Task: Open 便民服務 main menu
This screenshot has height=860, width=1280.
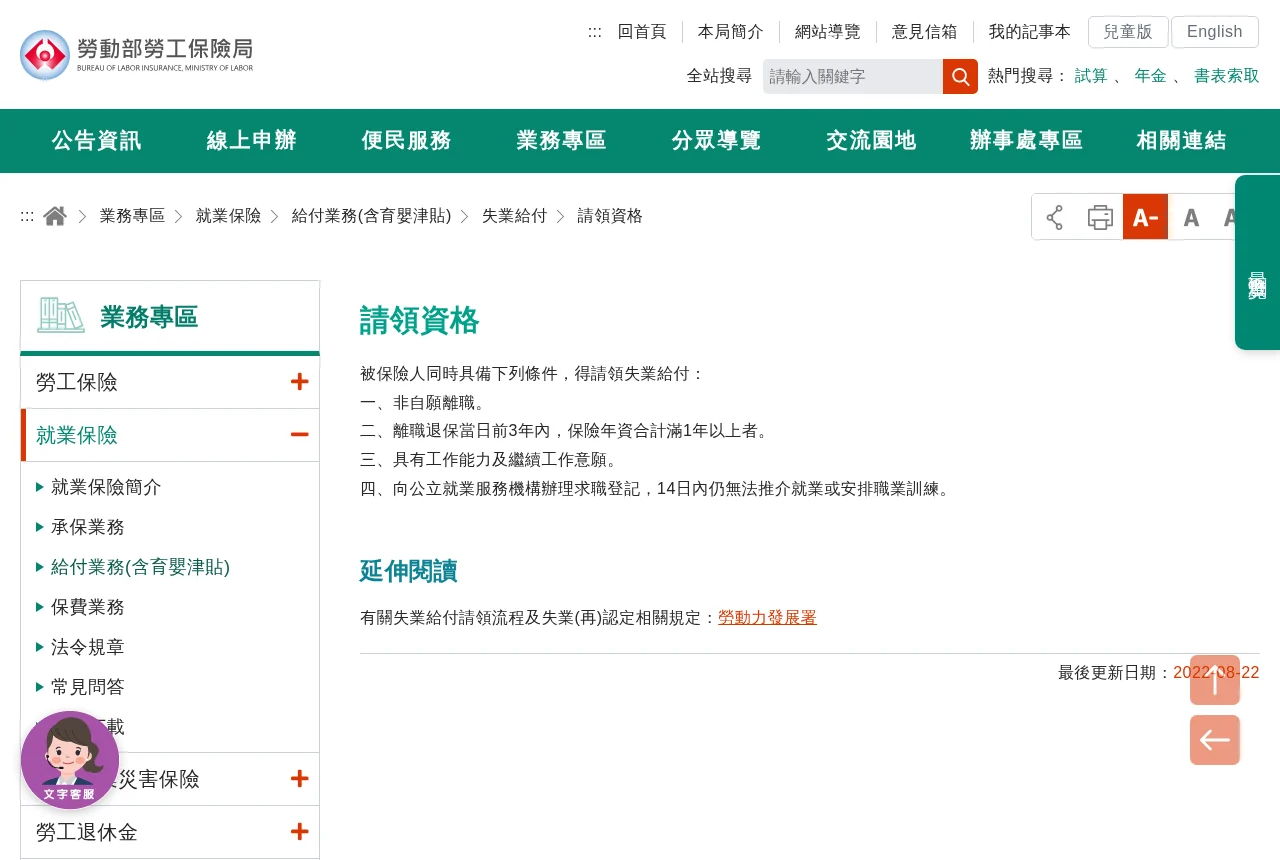Action: pyautogui.click(x=407, y=141)
